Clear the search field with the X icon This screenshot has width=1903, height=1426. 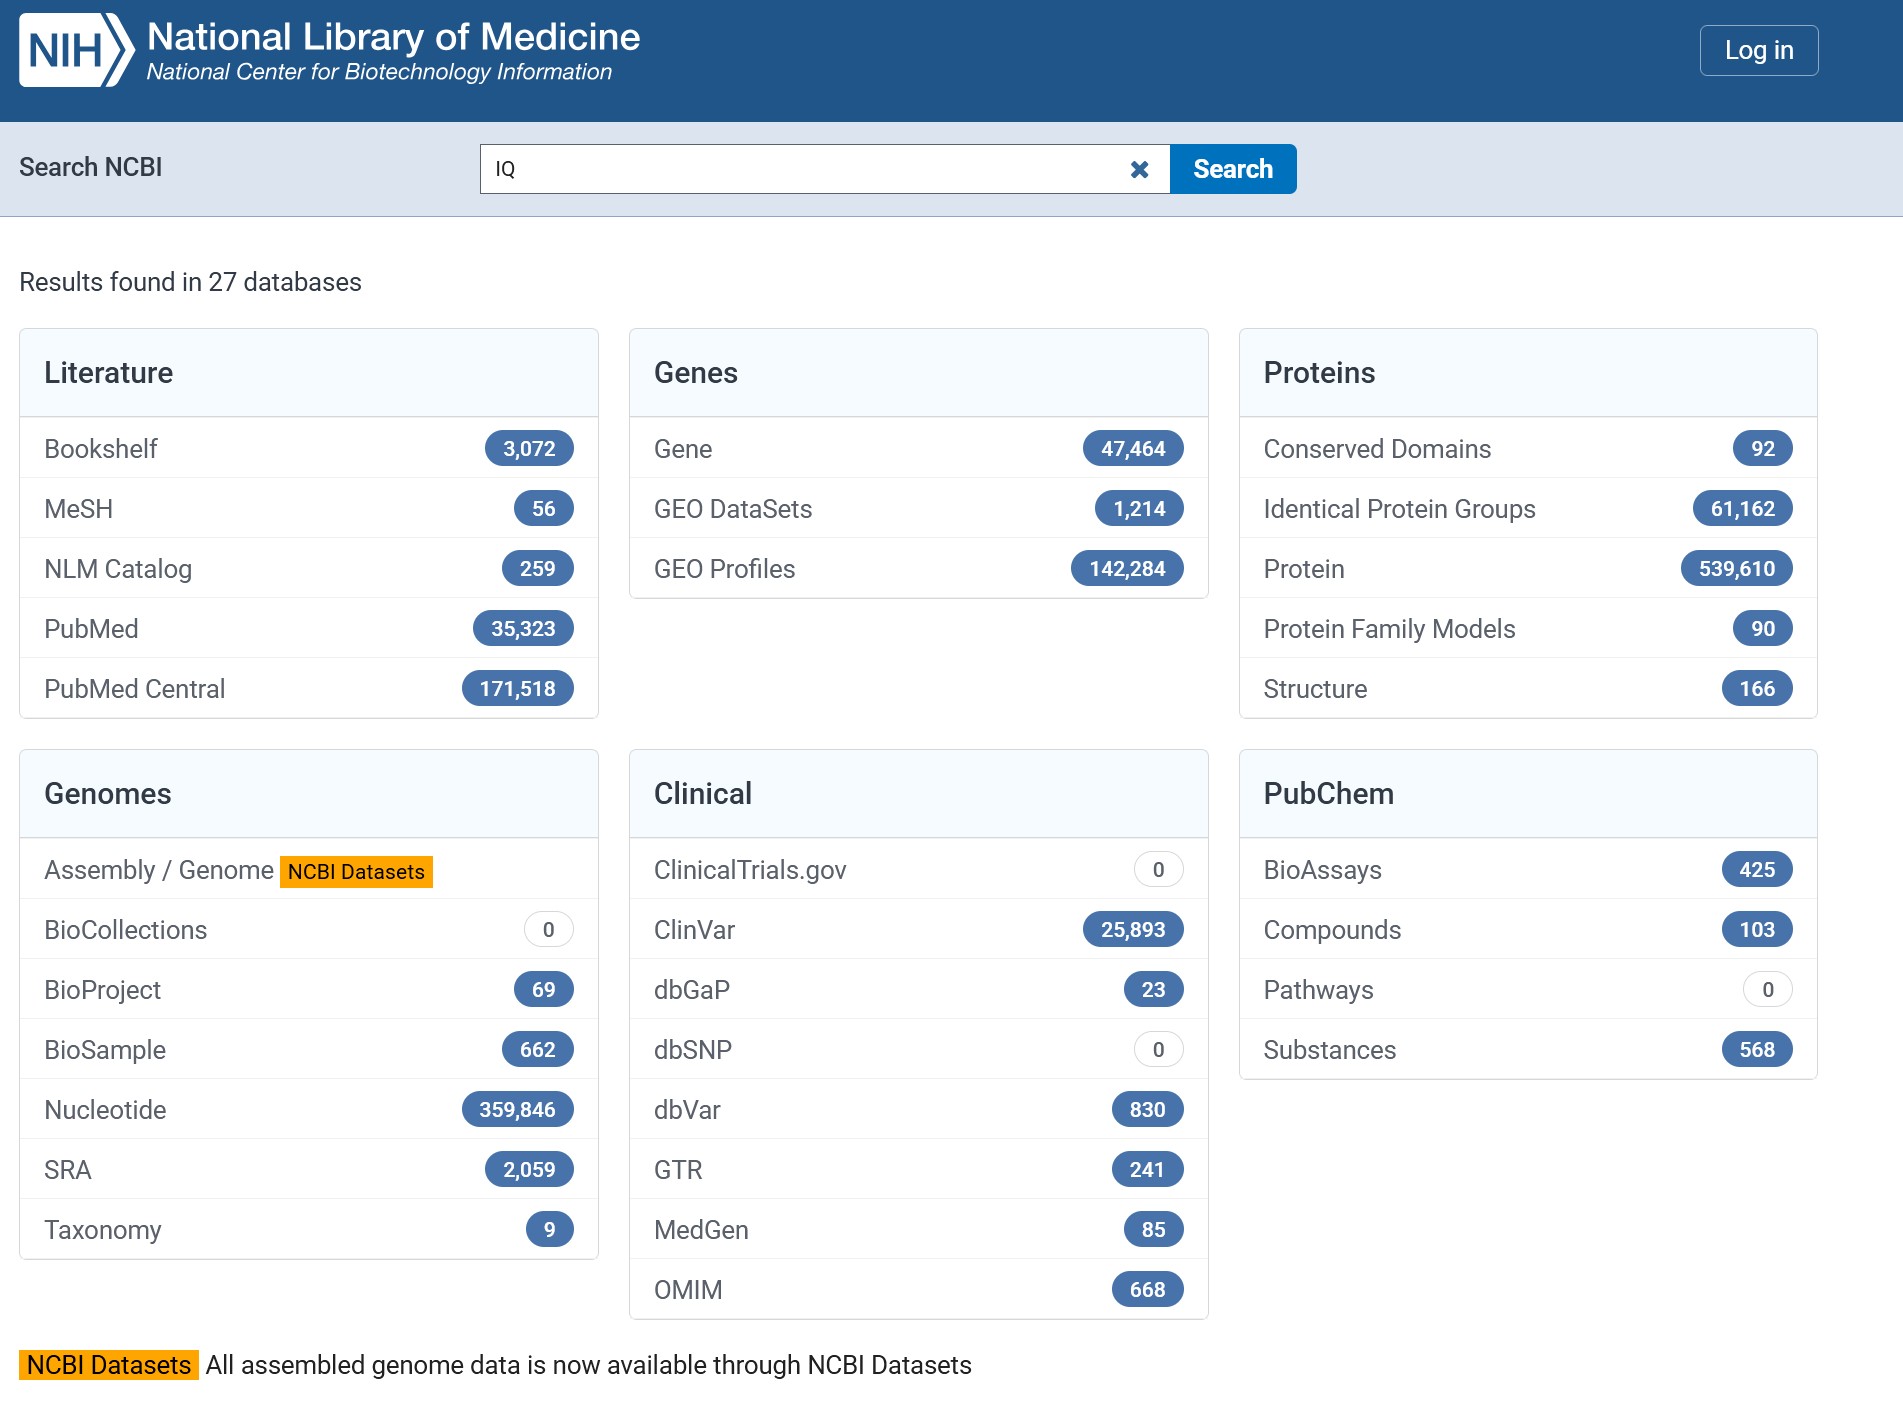coord(1139,169)
